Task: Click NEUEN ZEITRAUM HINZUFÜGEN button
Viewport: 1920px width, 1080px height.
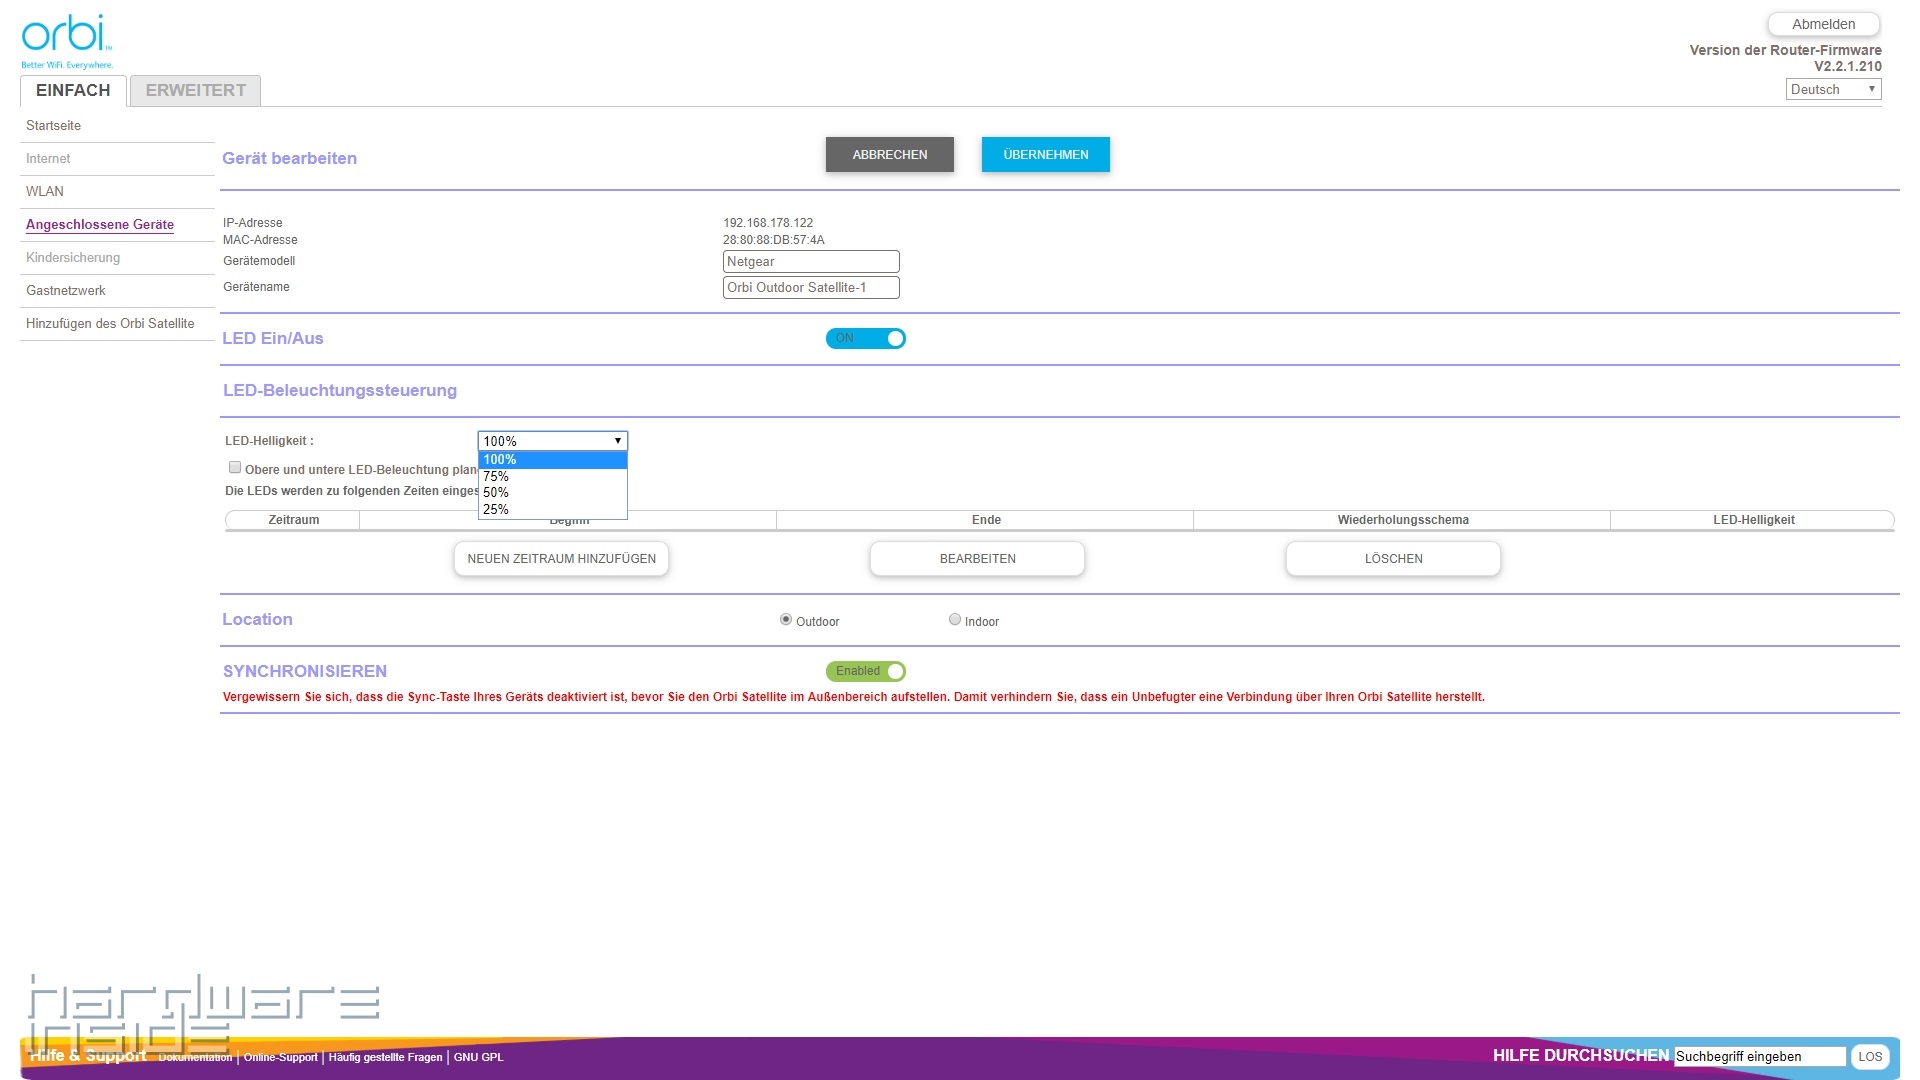Action: coord(561,559)
